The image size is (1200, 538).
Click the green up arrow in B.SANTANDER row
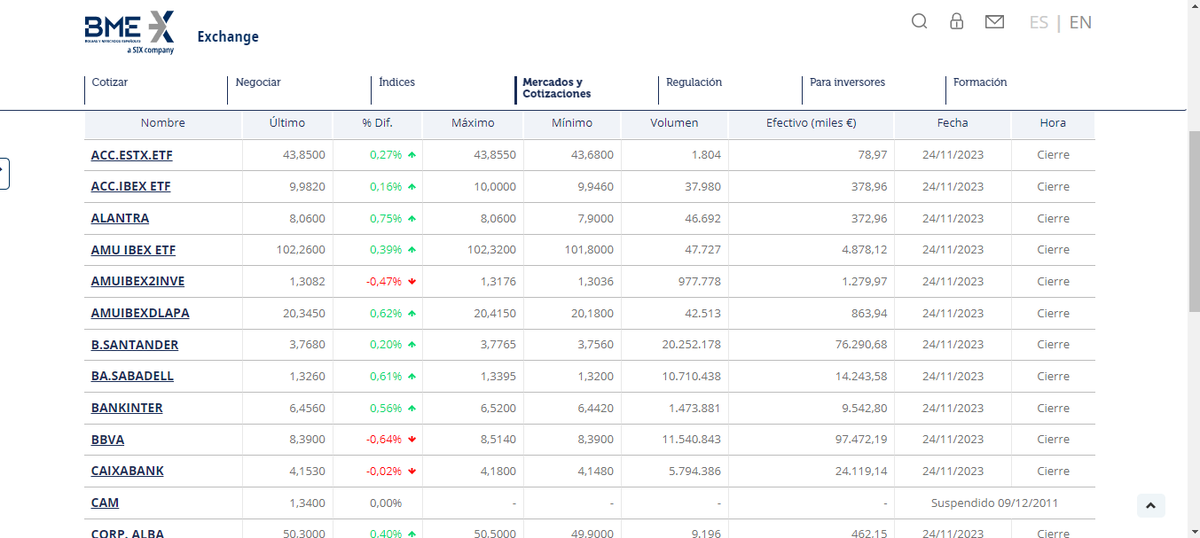[x=412, y=345]
